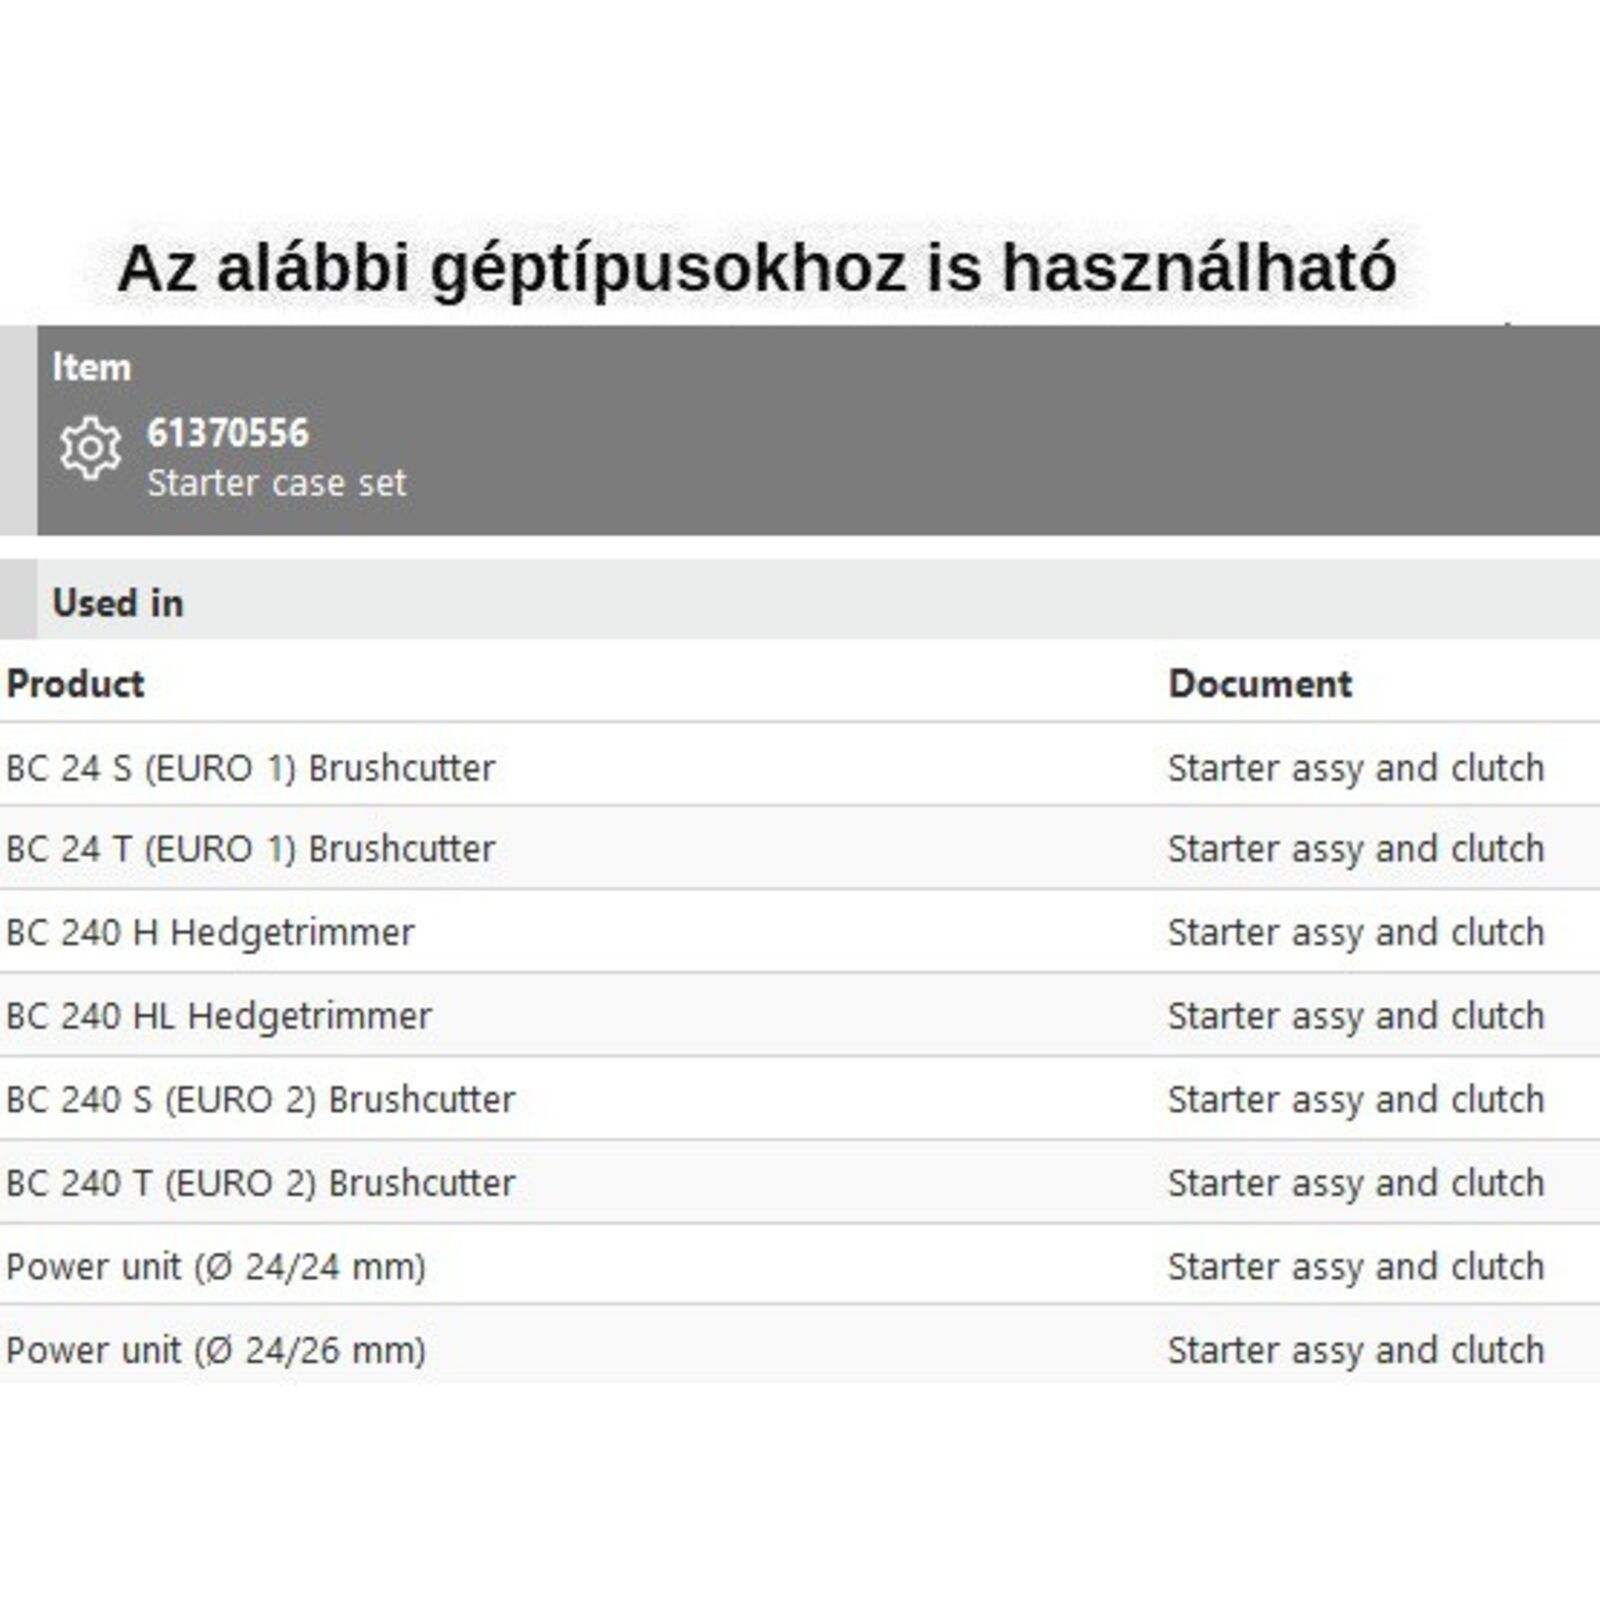Open BC 240 S (EURO 2) Brushcutter
The image size is (1600, 1600).
point(261,1100)
